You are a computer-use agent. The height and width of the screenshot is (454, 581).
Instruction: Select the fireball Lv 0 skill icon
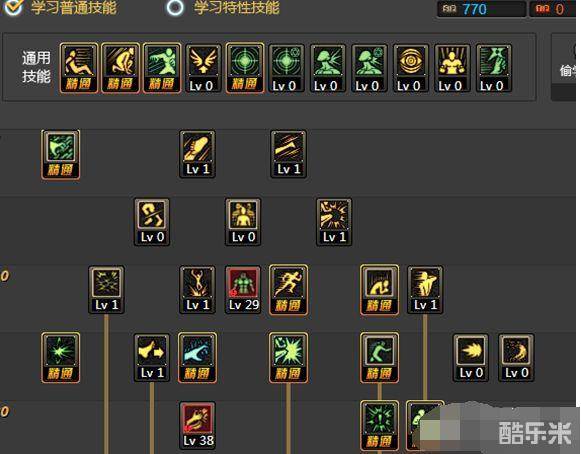click(471, 357)
